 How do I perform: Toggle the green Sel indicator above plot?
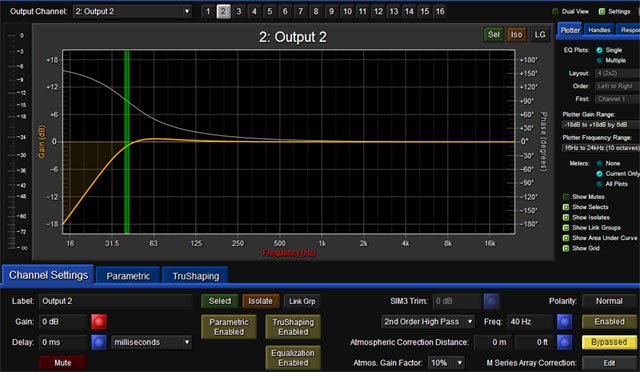[x=493, y=35]
